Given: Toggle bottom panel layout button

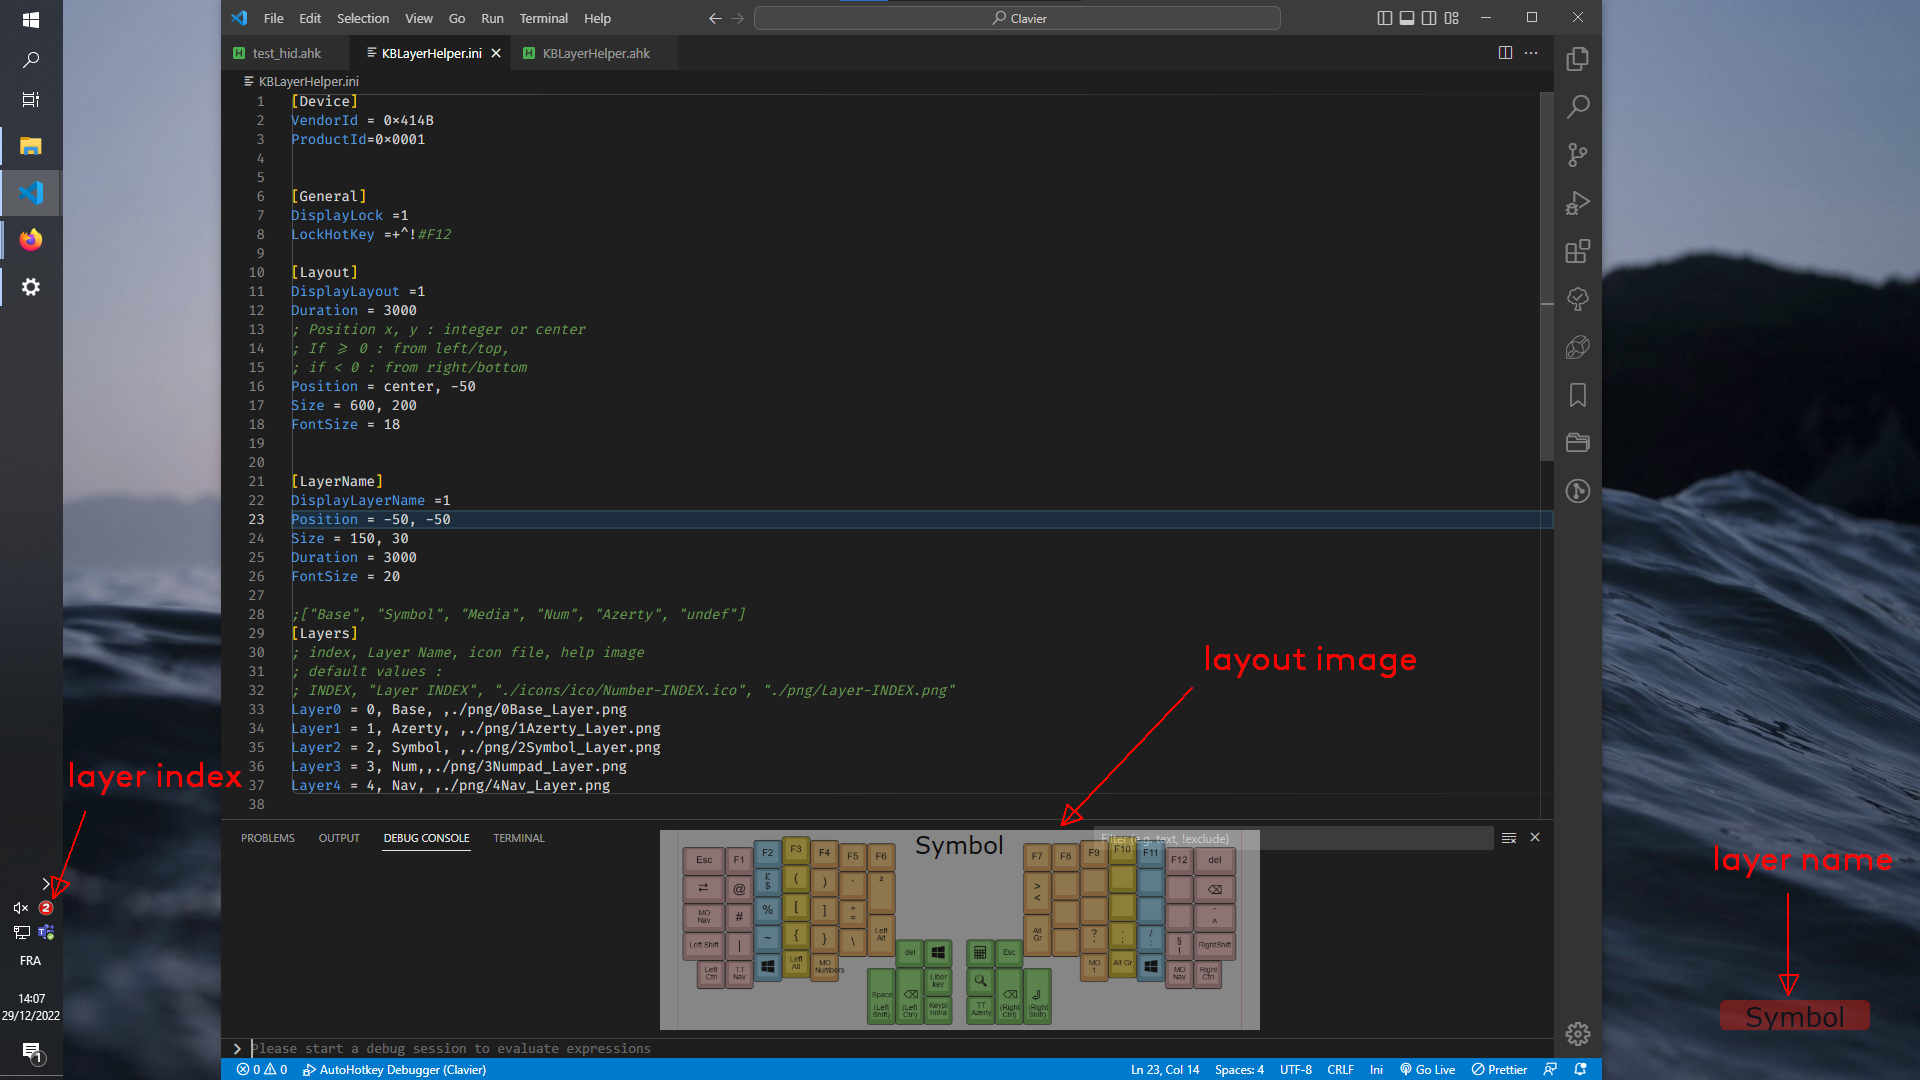Looking at the screenshot, I should (x=1407, y=18).
